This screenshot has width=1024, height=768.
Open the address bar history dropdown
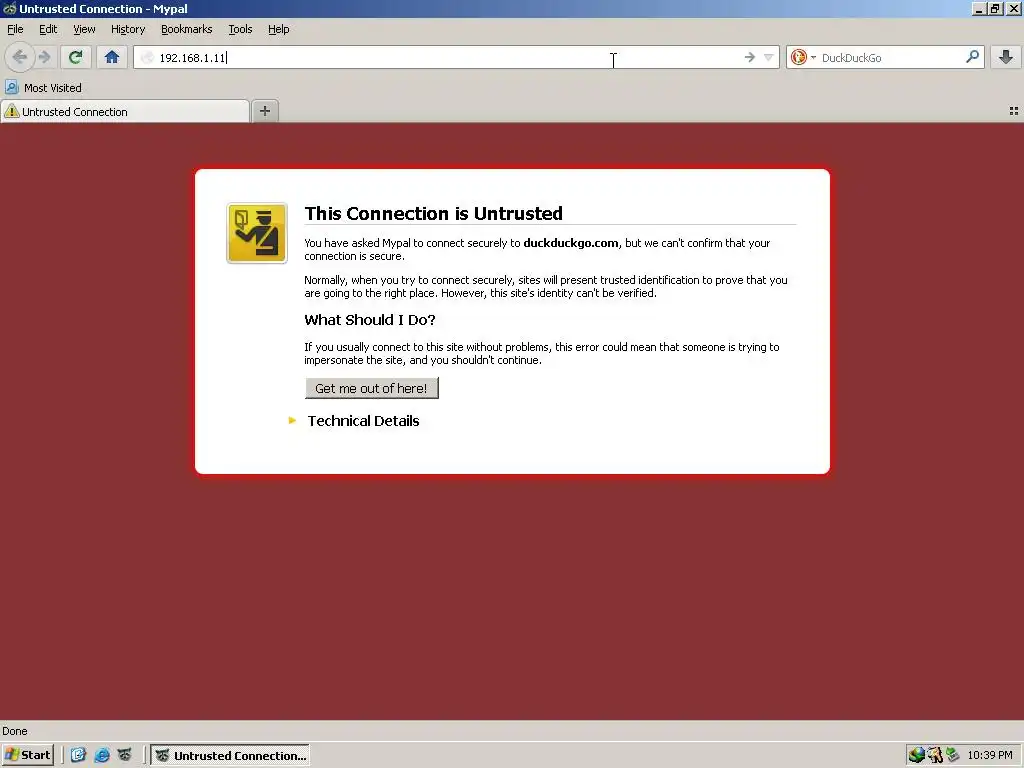click(769, 57)
